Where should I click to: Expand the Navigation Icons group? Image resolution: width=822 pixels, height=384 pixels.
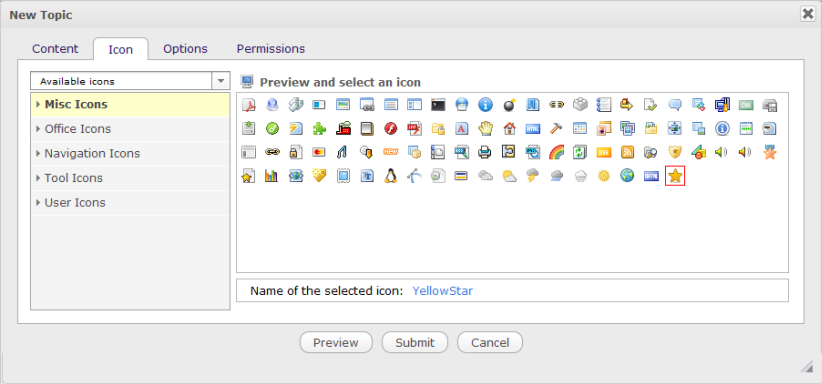click(130, 154)
